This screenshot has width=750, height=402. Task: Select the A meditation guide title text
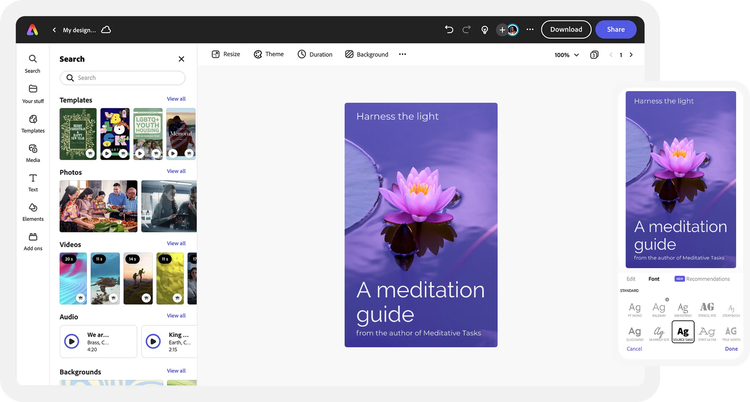pos(420,302)
